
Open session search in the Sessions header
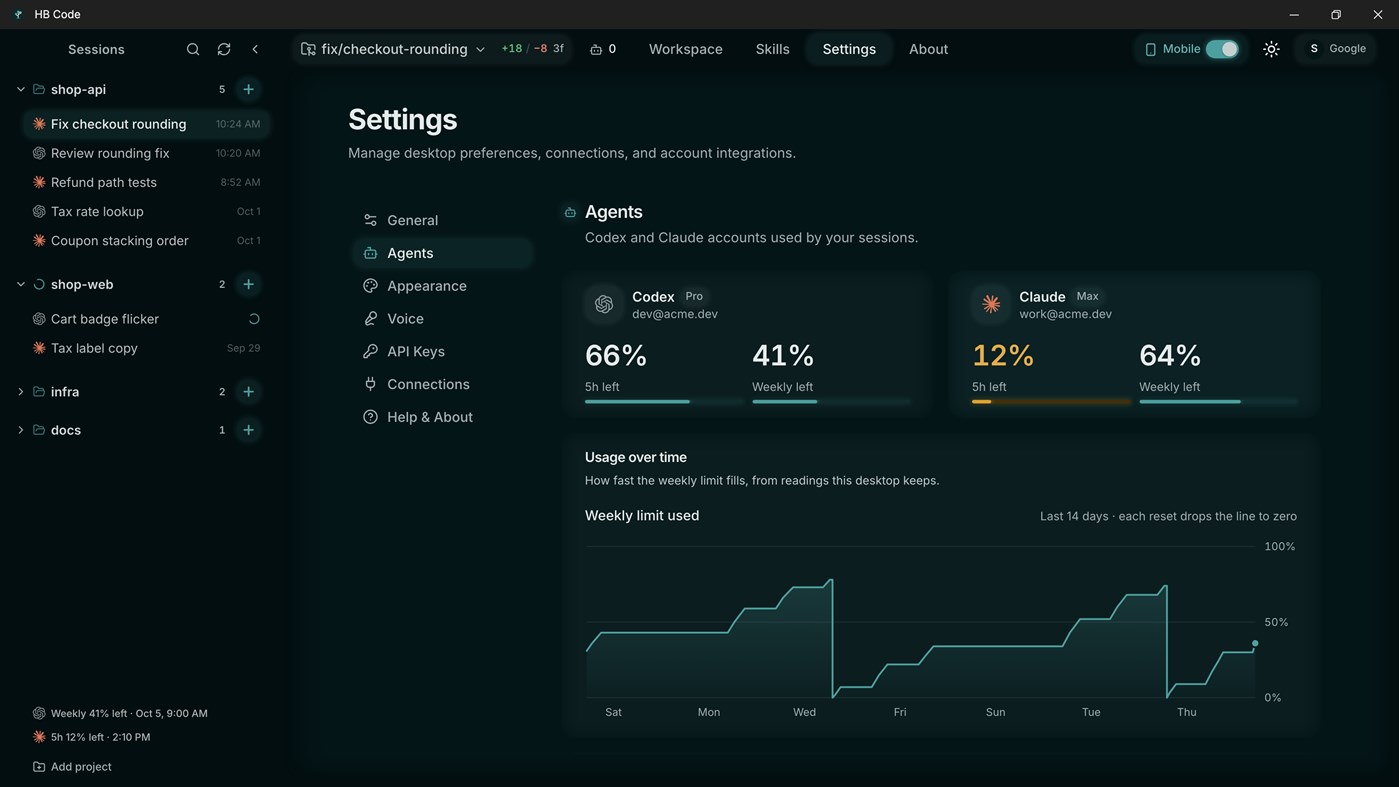[193, 49]
